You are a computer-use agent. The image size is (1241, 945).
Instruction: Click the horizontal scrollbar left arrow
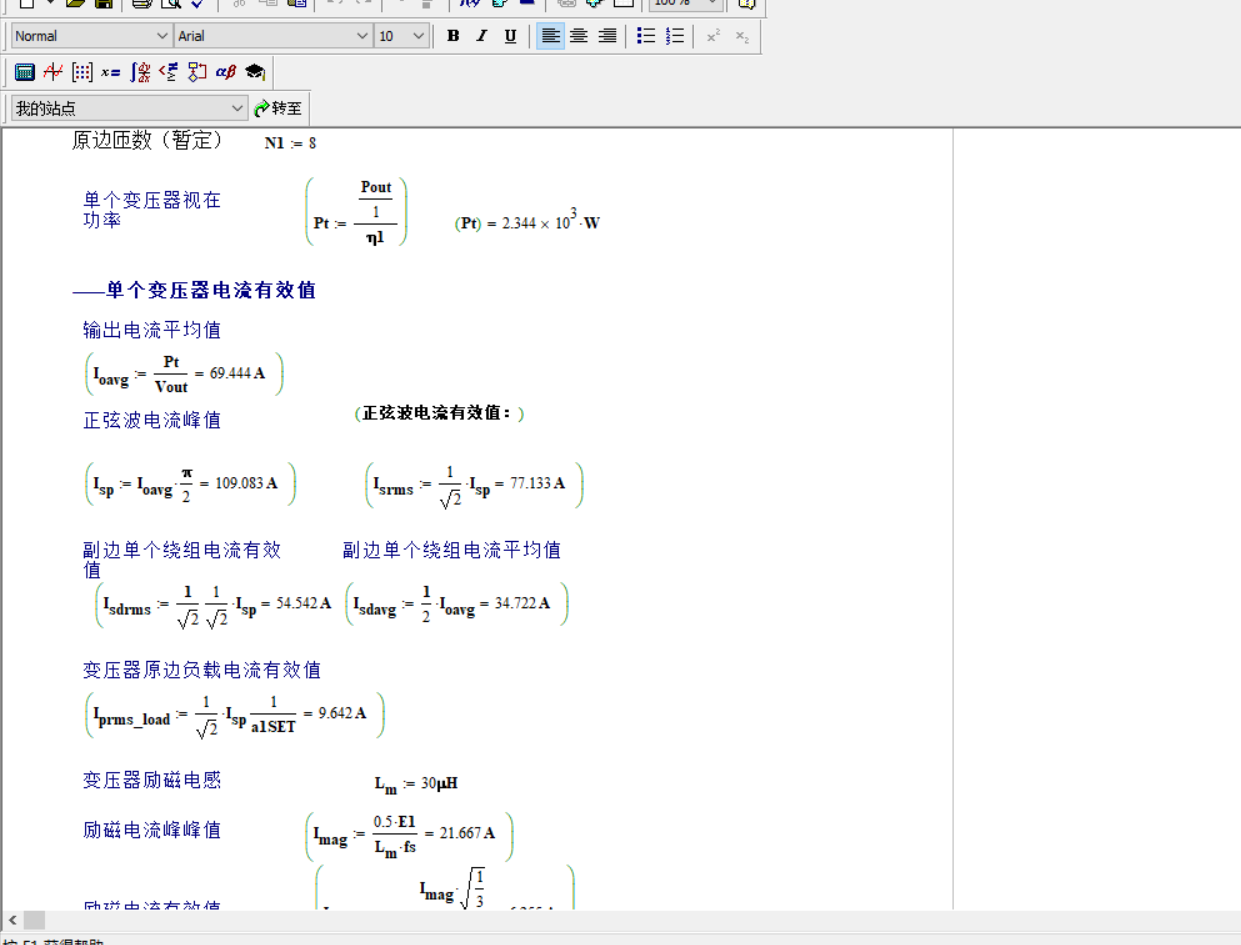pyautogui.click(x=12, y=920)
